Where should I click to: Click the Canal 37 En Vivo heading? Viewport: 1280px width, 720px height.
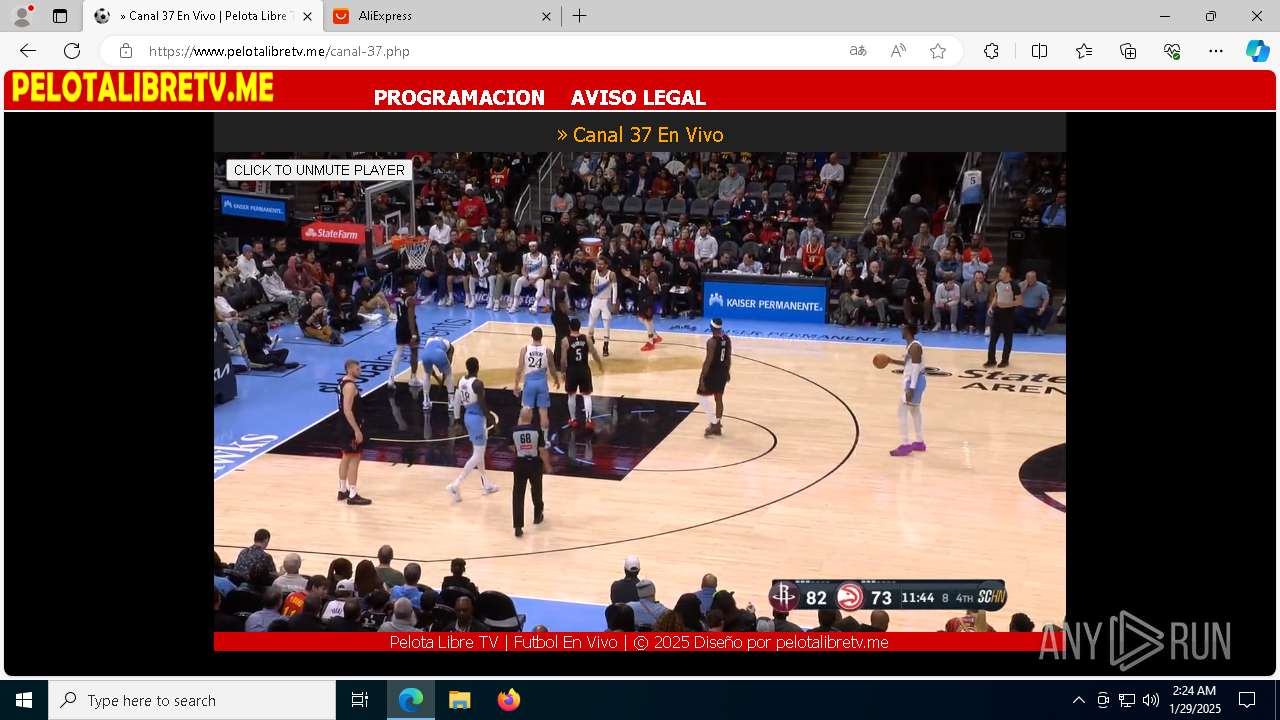pos(640,134)
